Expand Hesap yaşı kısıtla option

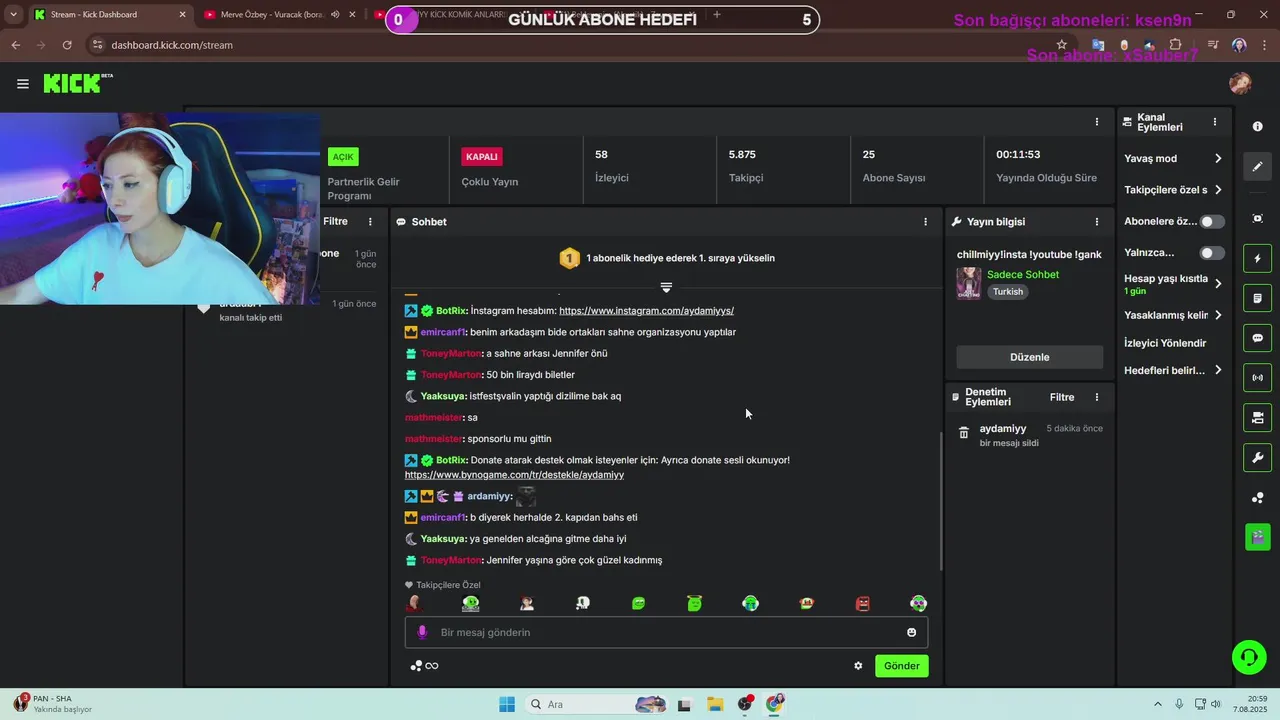1218,284
